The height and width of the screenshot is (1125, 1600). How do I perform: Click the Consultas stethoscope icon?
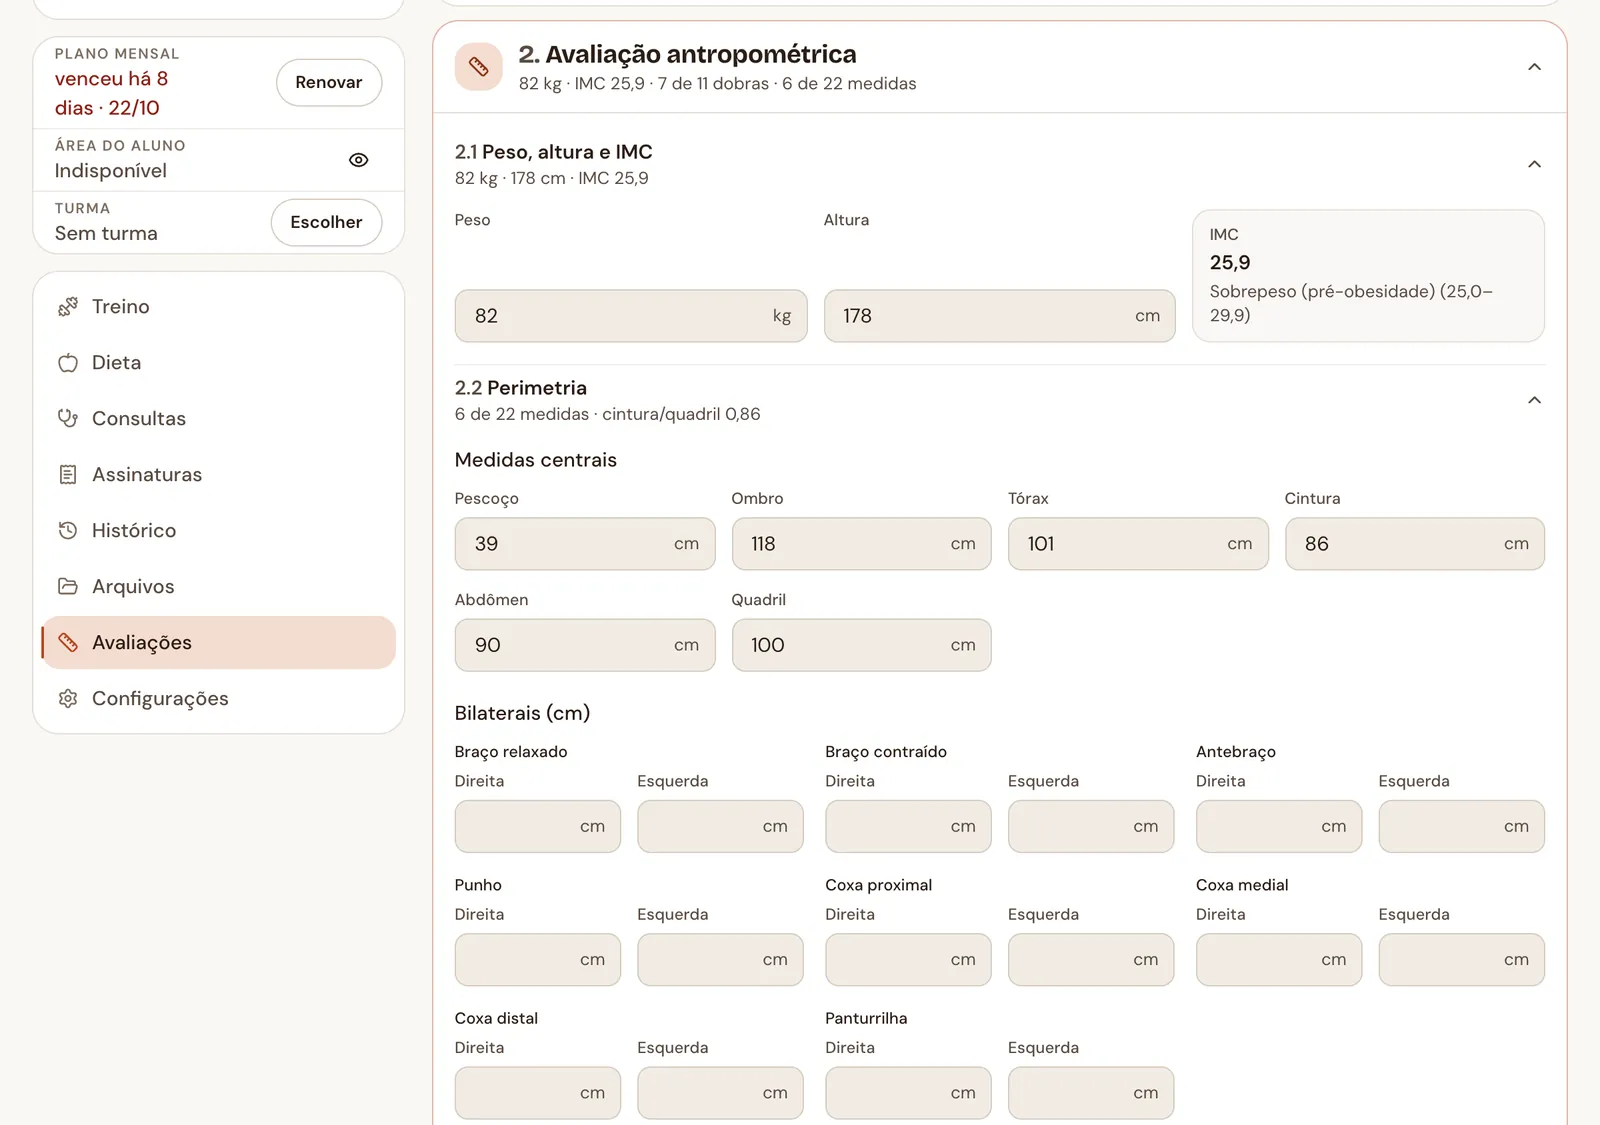(68, 419)
